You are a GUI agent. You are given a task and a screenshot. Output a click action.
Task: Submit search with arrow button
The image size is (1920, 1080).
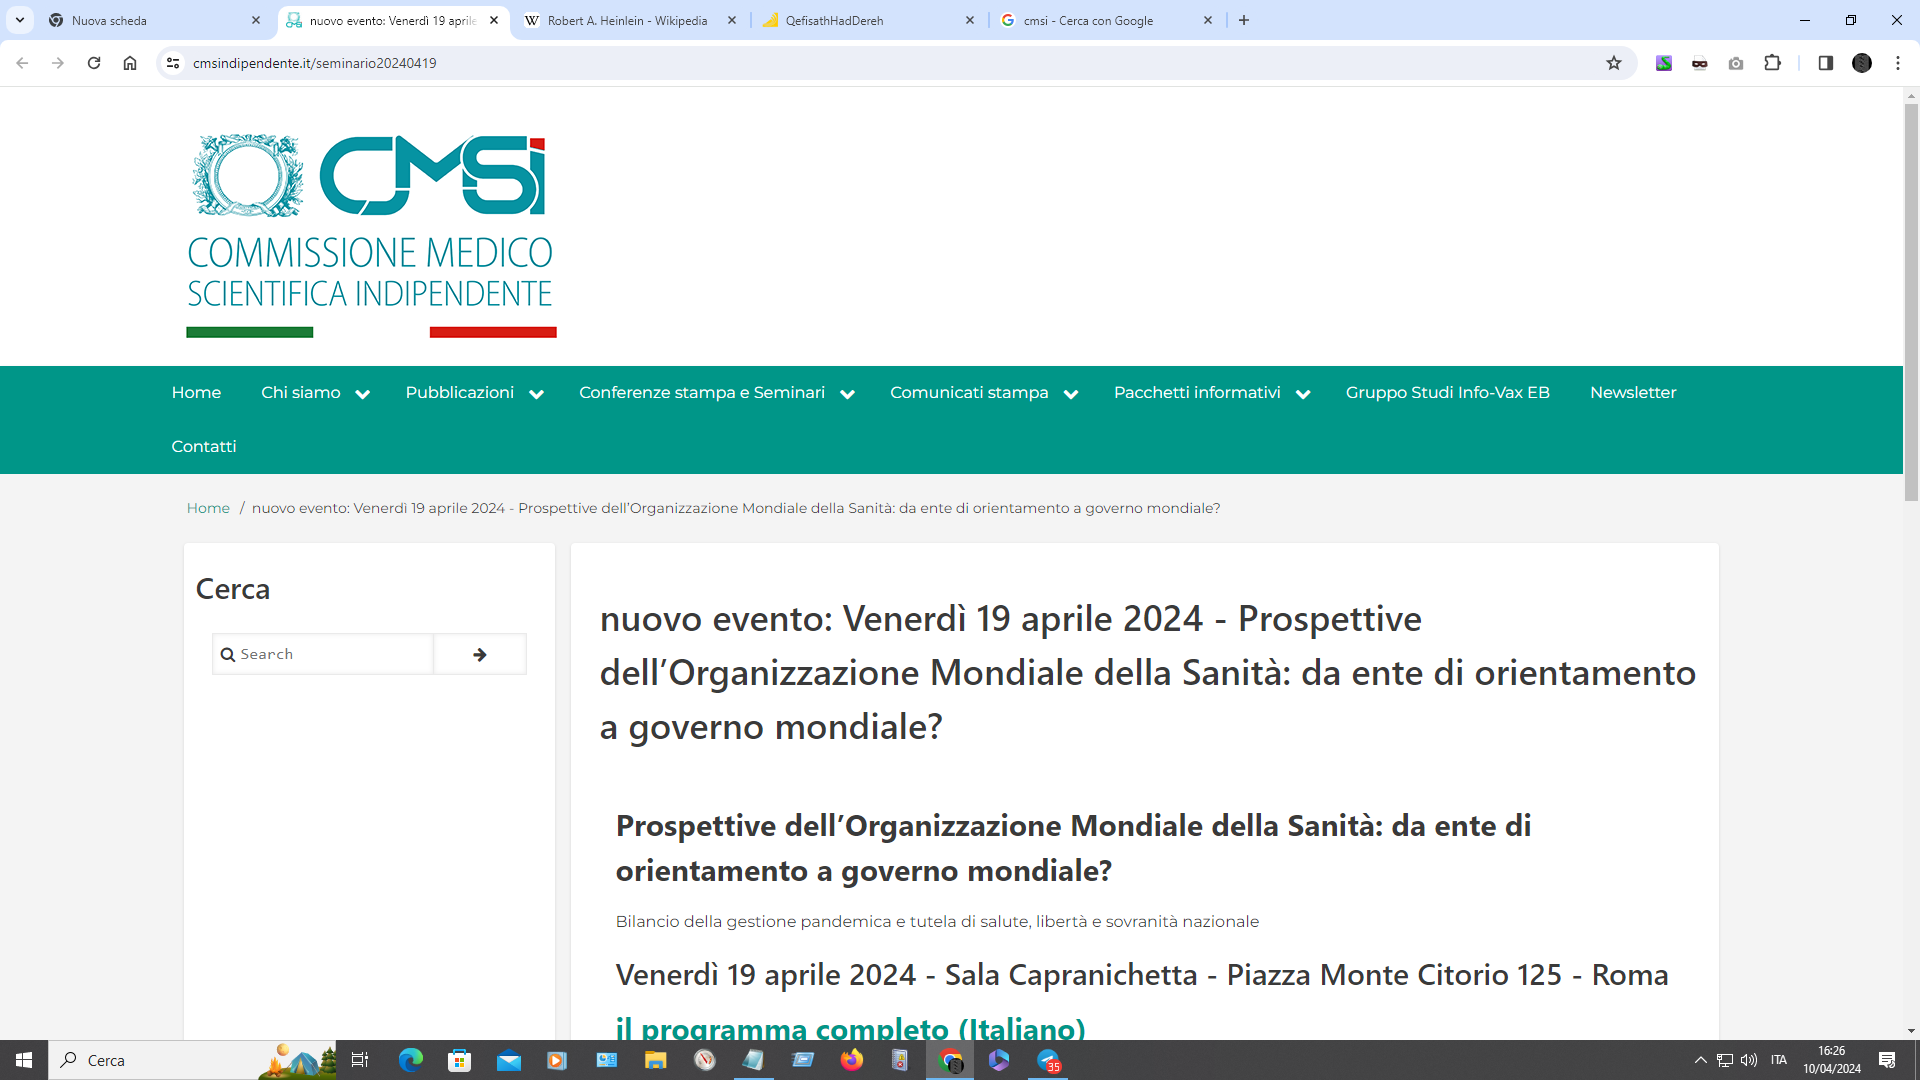tap(480, 654)
